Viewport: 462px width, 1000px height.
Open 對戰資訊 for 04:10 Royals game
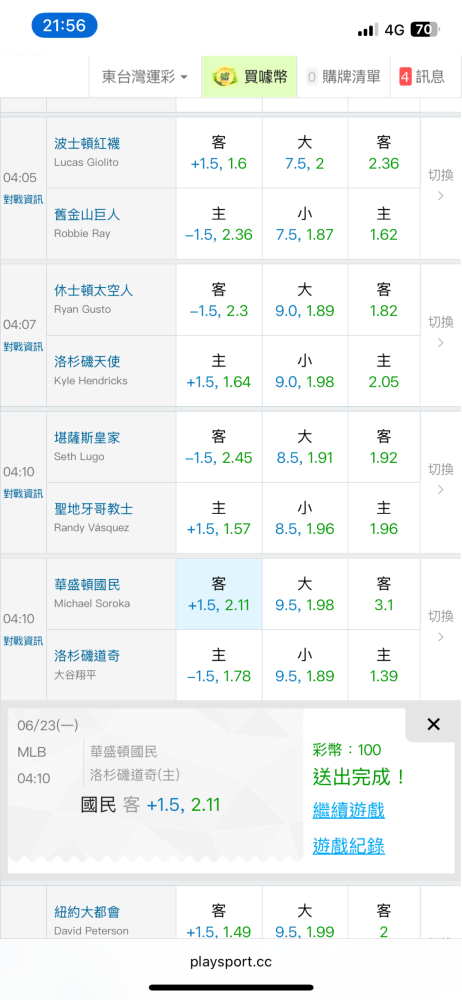[23, 493]
